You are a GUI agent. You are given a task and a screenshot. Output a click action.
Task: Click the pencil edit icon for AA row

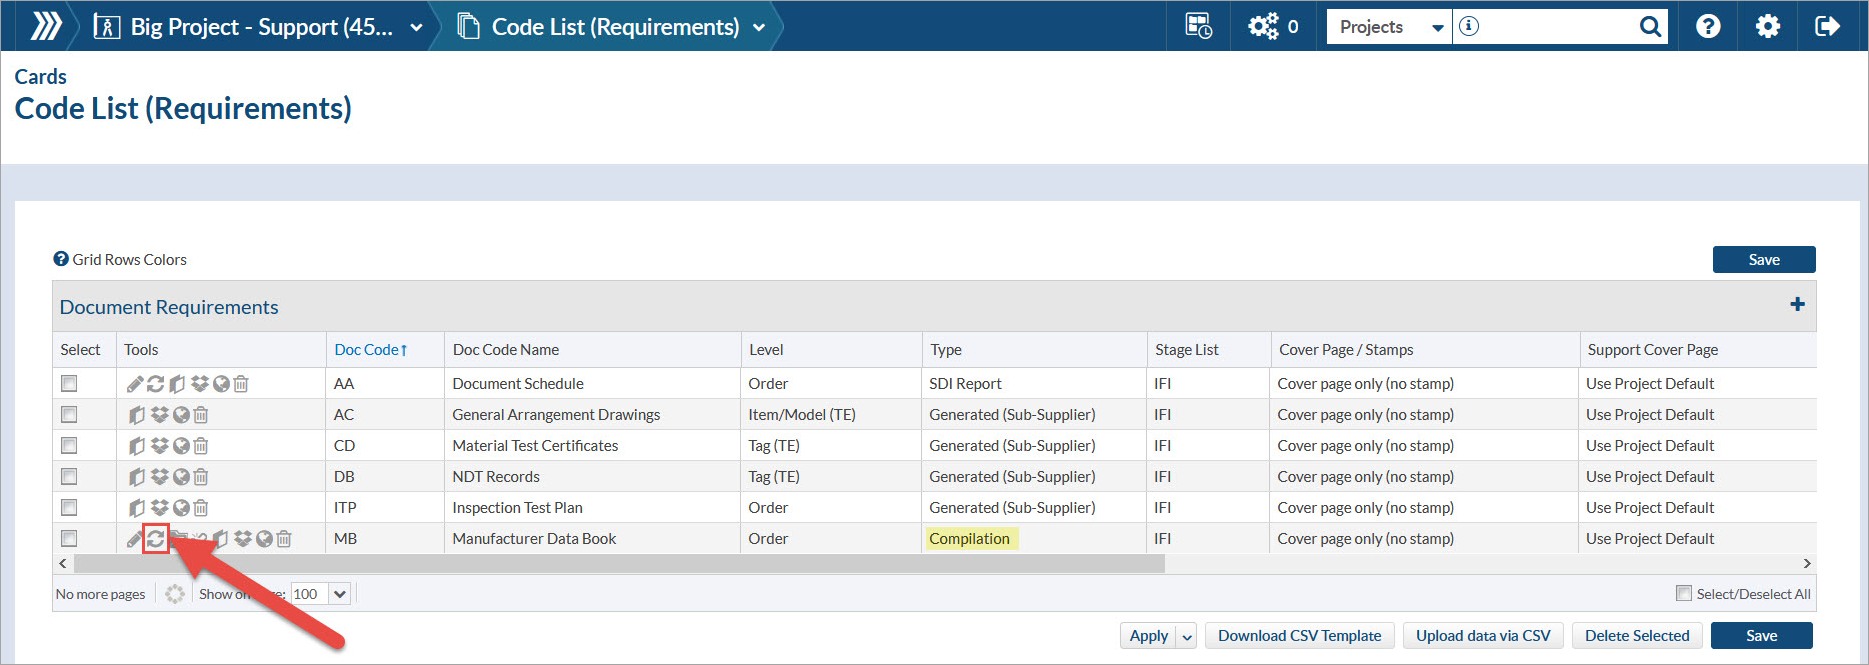pos(135,384)
